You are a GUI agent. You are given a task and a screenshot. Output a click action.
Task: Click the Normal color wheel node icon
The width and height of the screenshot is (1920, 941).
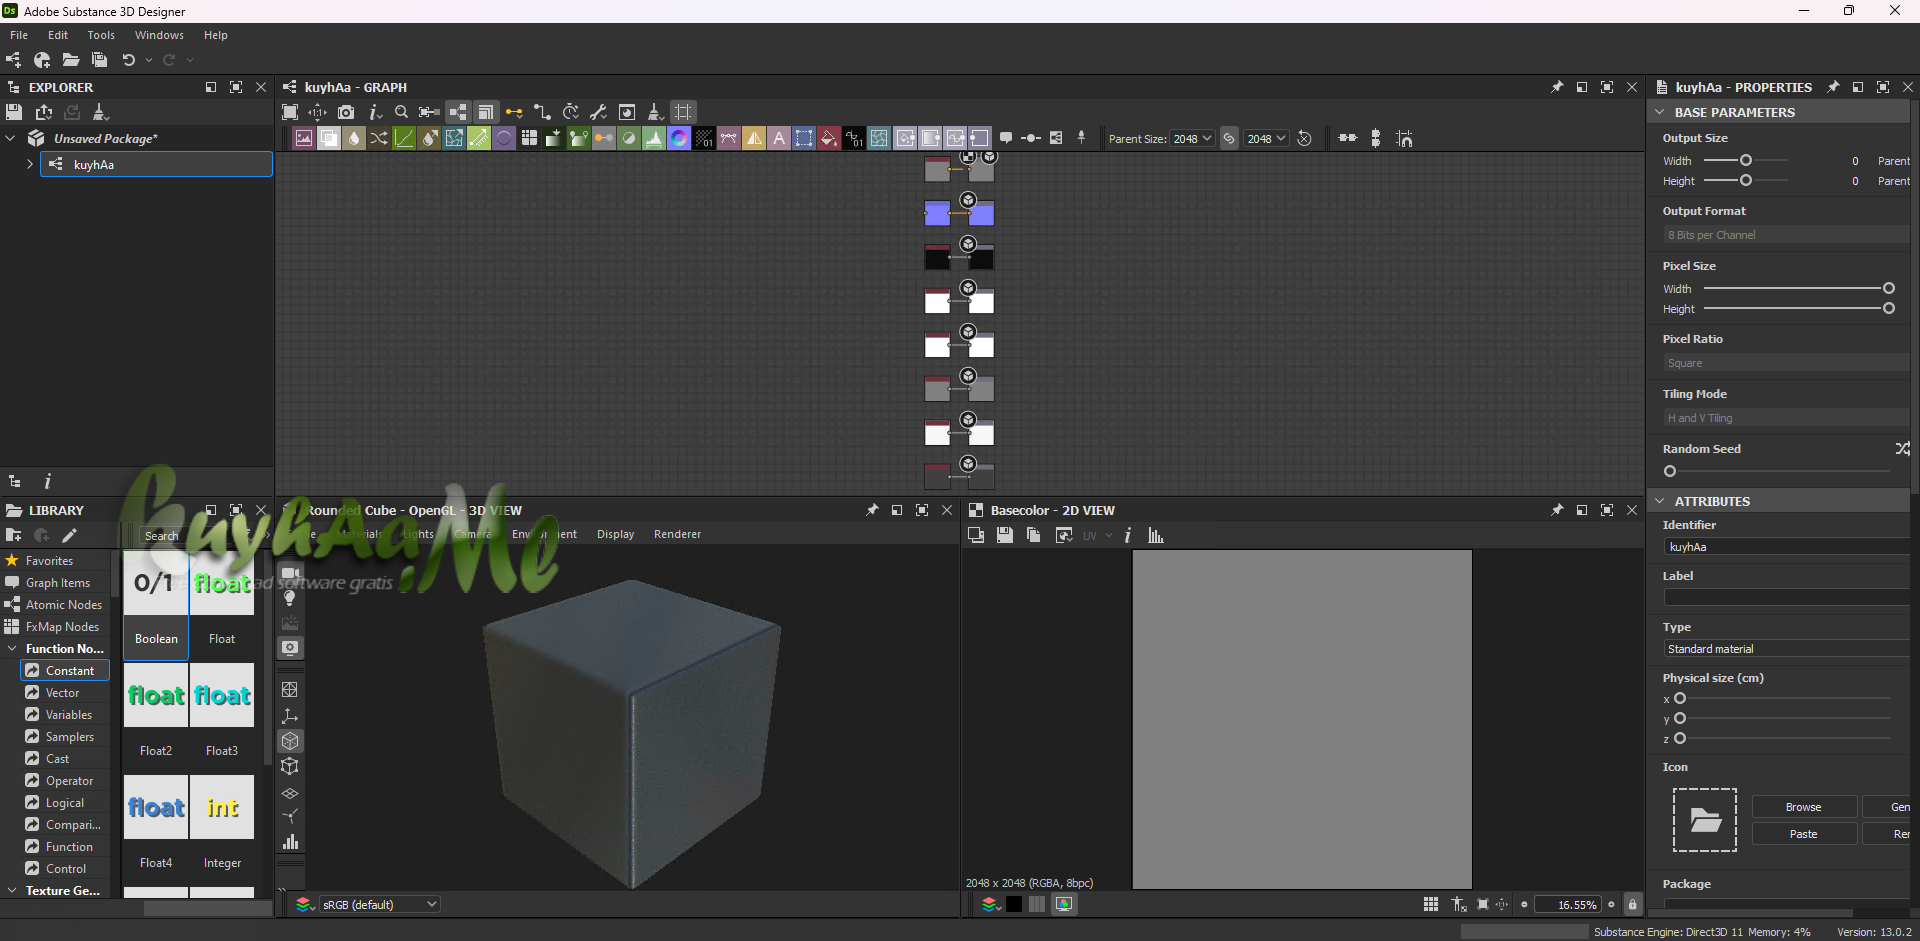click(x=679, y=138)
